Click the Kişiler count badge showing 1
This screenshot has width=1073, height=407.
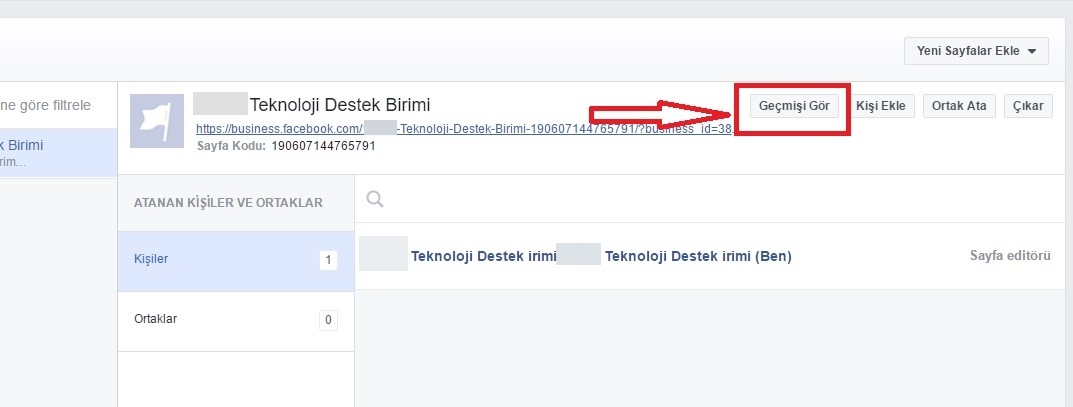point(328,261)
